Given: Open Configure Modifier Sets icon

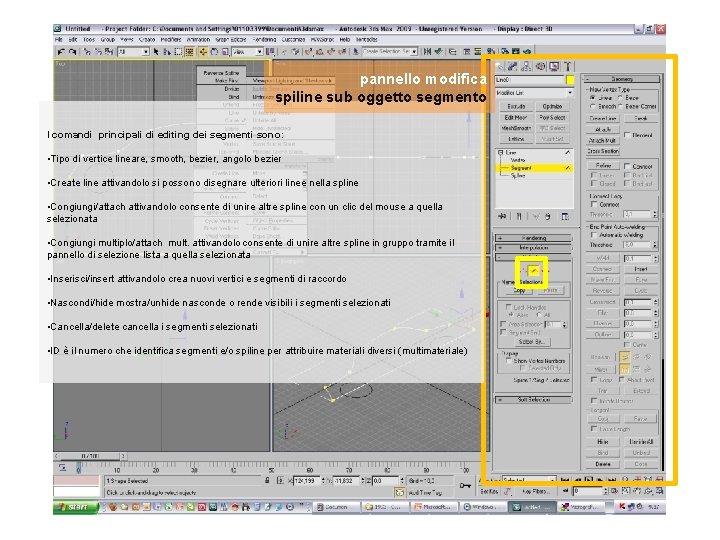Looking at the screenshot, I should pos(565,216).
